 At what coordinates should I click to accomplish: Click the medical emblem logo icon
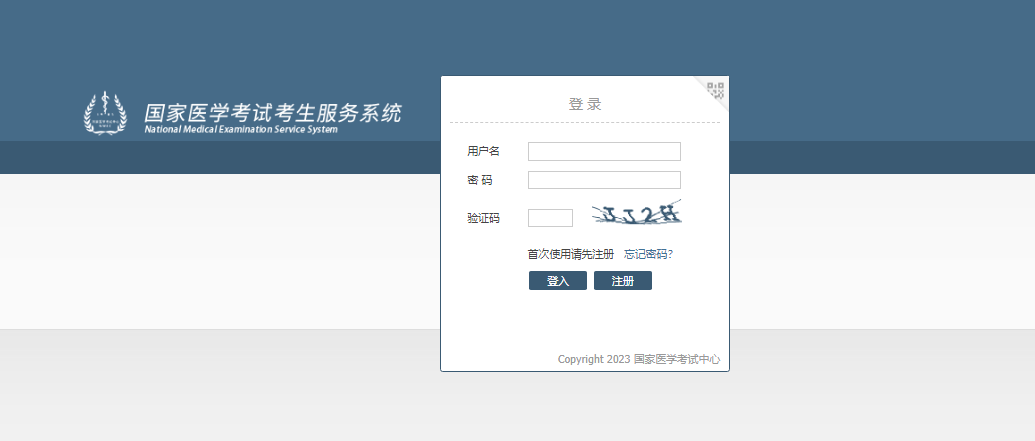[x=105, y=114]
